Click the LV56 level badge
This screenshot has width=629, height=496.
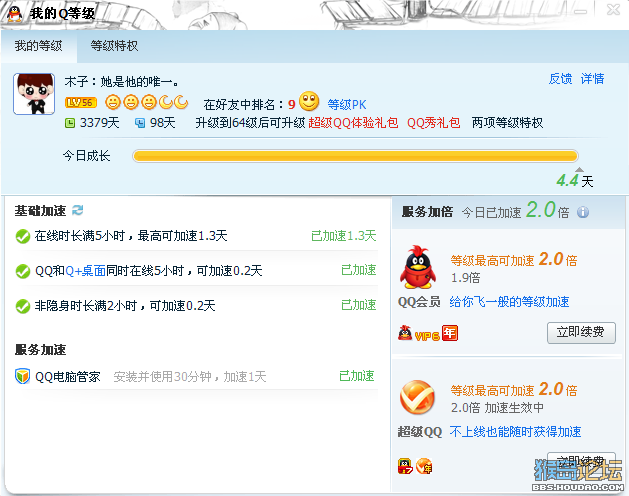[81, 103]
